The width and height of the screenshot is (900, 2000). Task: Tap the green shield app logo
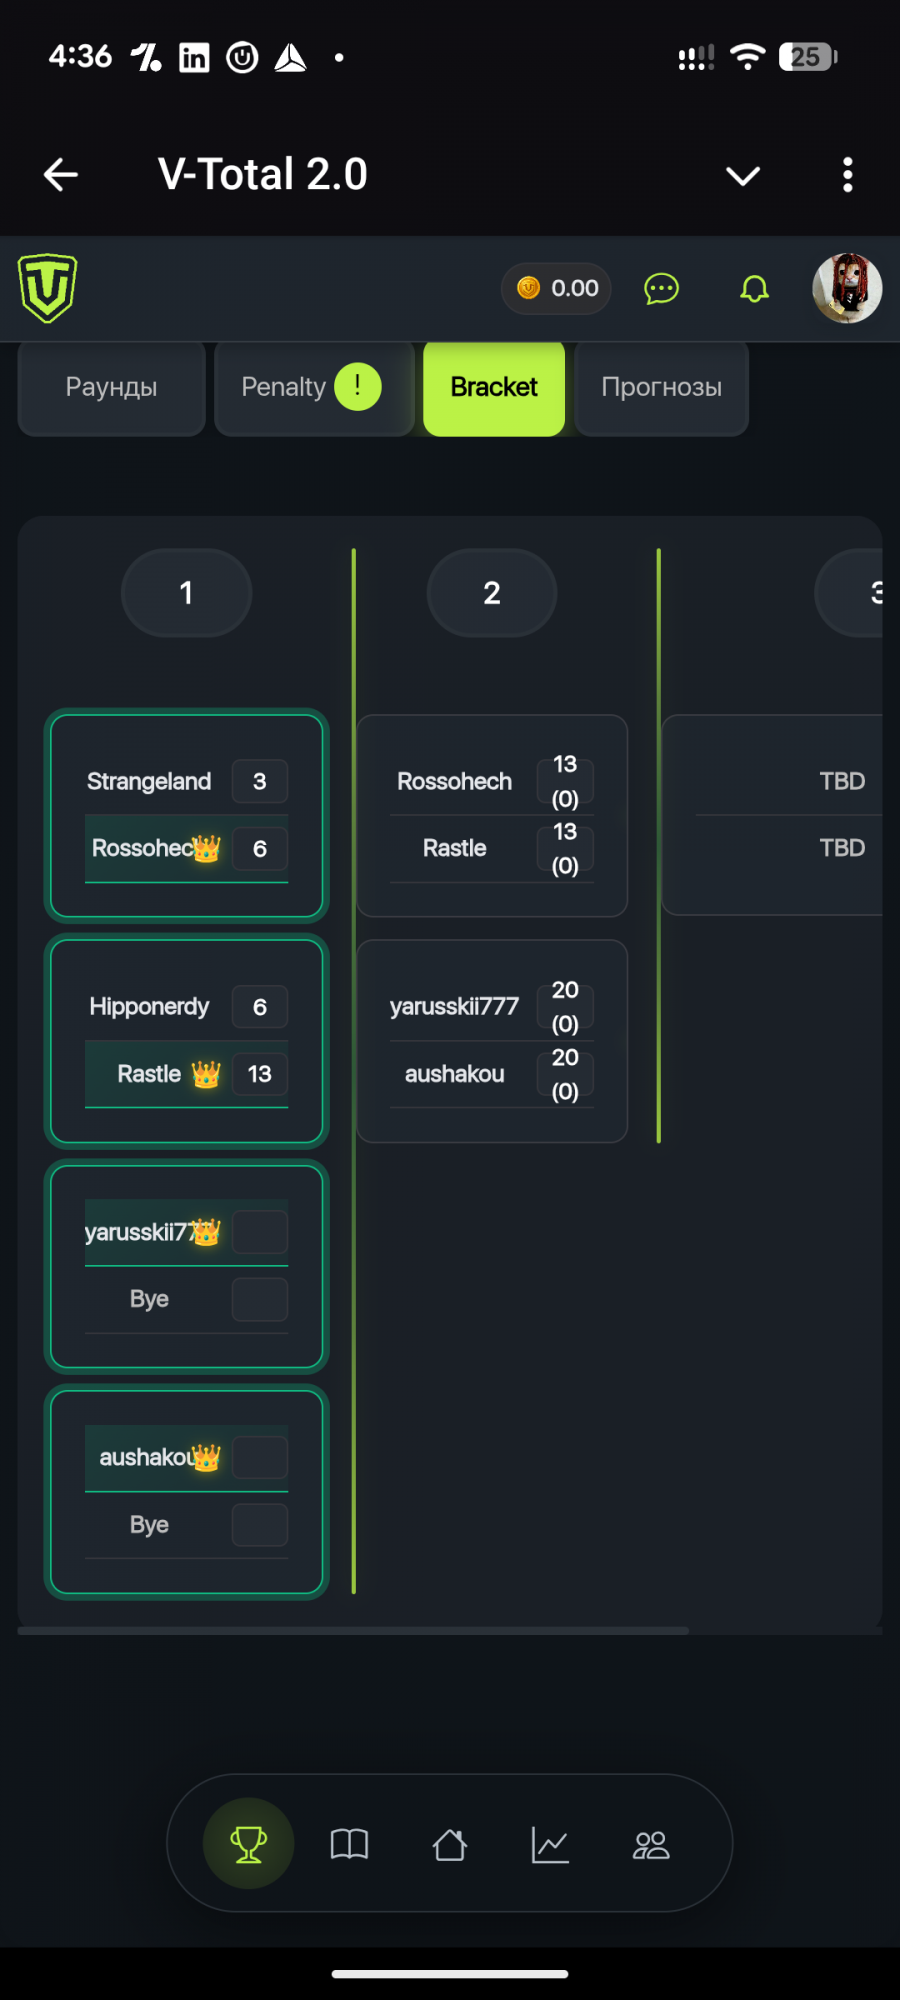point(47,288)
